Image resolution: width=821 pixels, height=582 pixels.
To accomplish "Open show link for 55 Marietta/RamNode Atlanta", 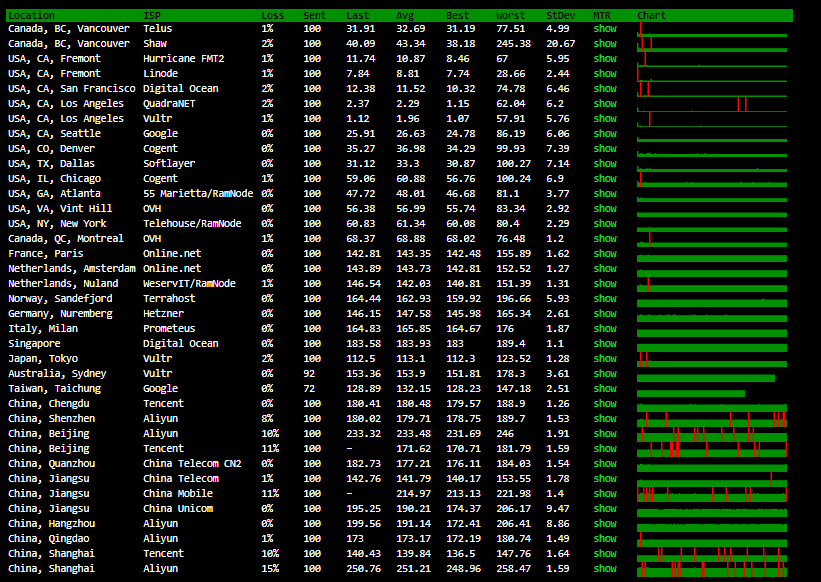I will (x=605, y=194).
